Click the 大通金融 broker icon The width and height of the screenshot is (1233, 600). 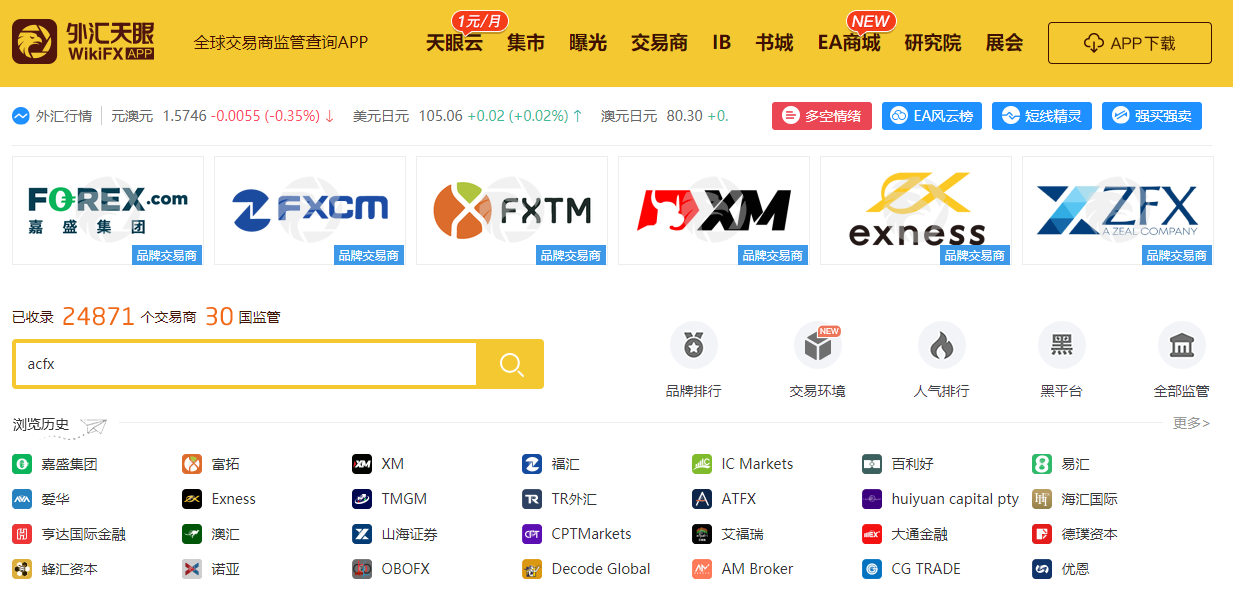872,534
